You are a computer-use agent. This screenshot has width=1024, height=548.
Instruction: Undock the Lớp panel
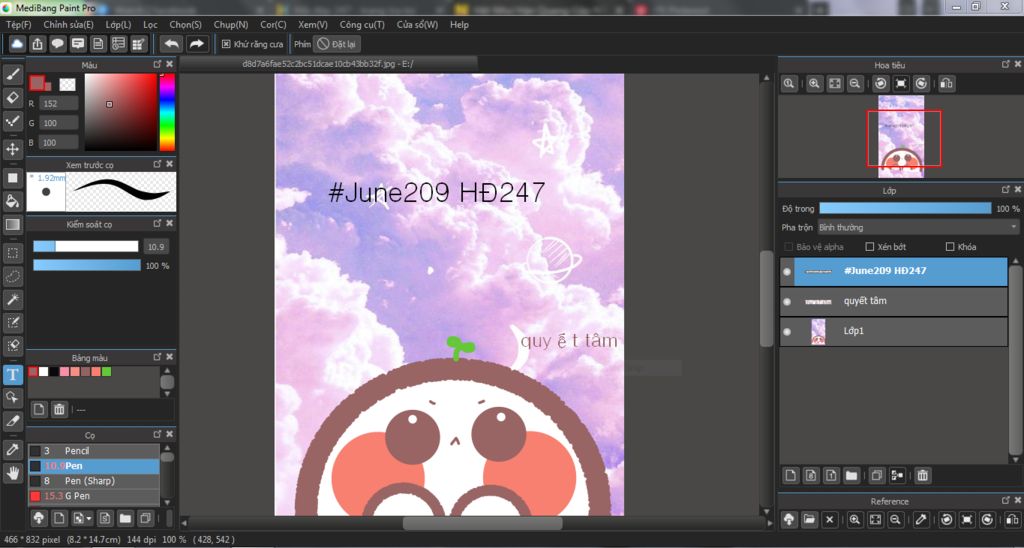tap(1006, 189)
